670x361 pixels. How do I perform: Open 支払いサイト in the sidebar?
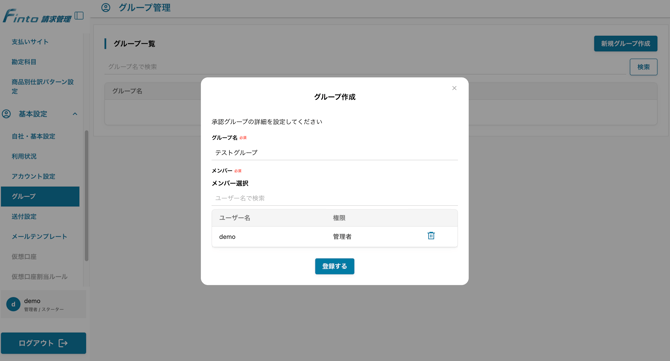coord(30,42)
